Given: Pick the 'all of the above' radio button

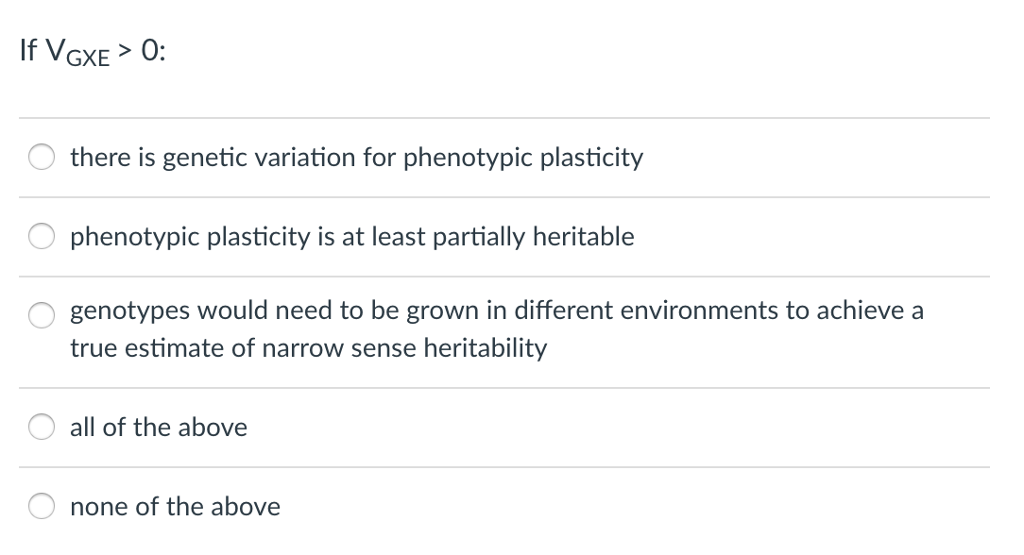Looking at the screenshot, I should tap(43, 428).
